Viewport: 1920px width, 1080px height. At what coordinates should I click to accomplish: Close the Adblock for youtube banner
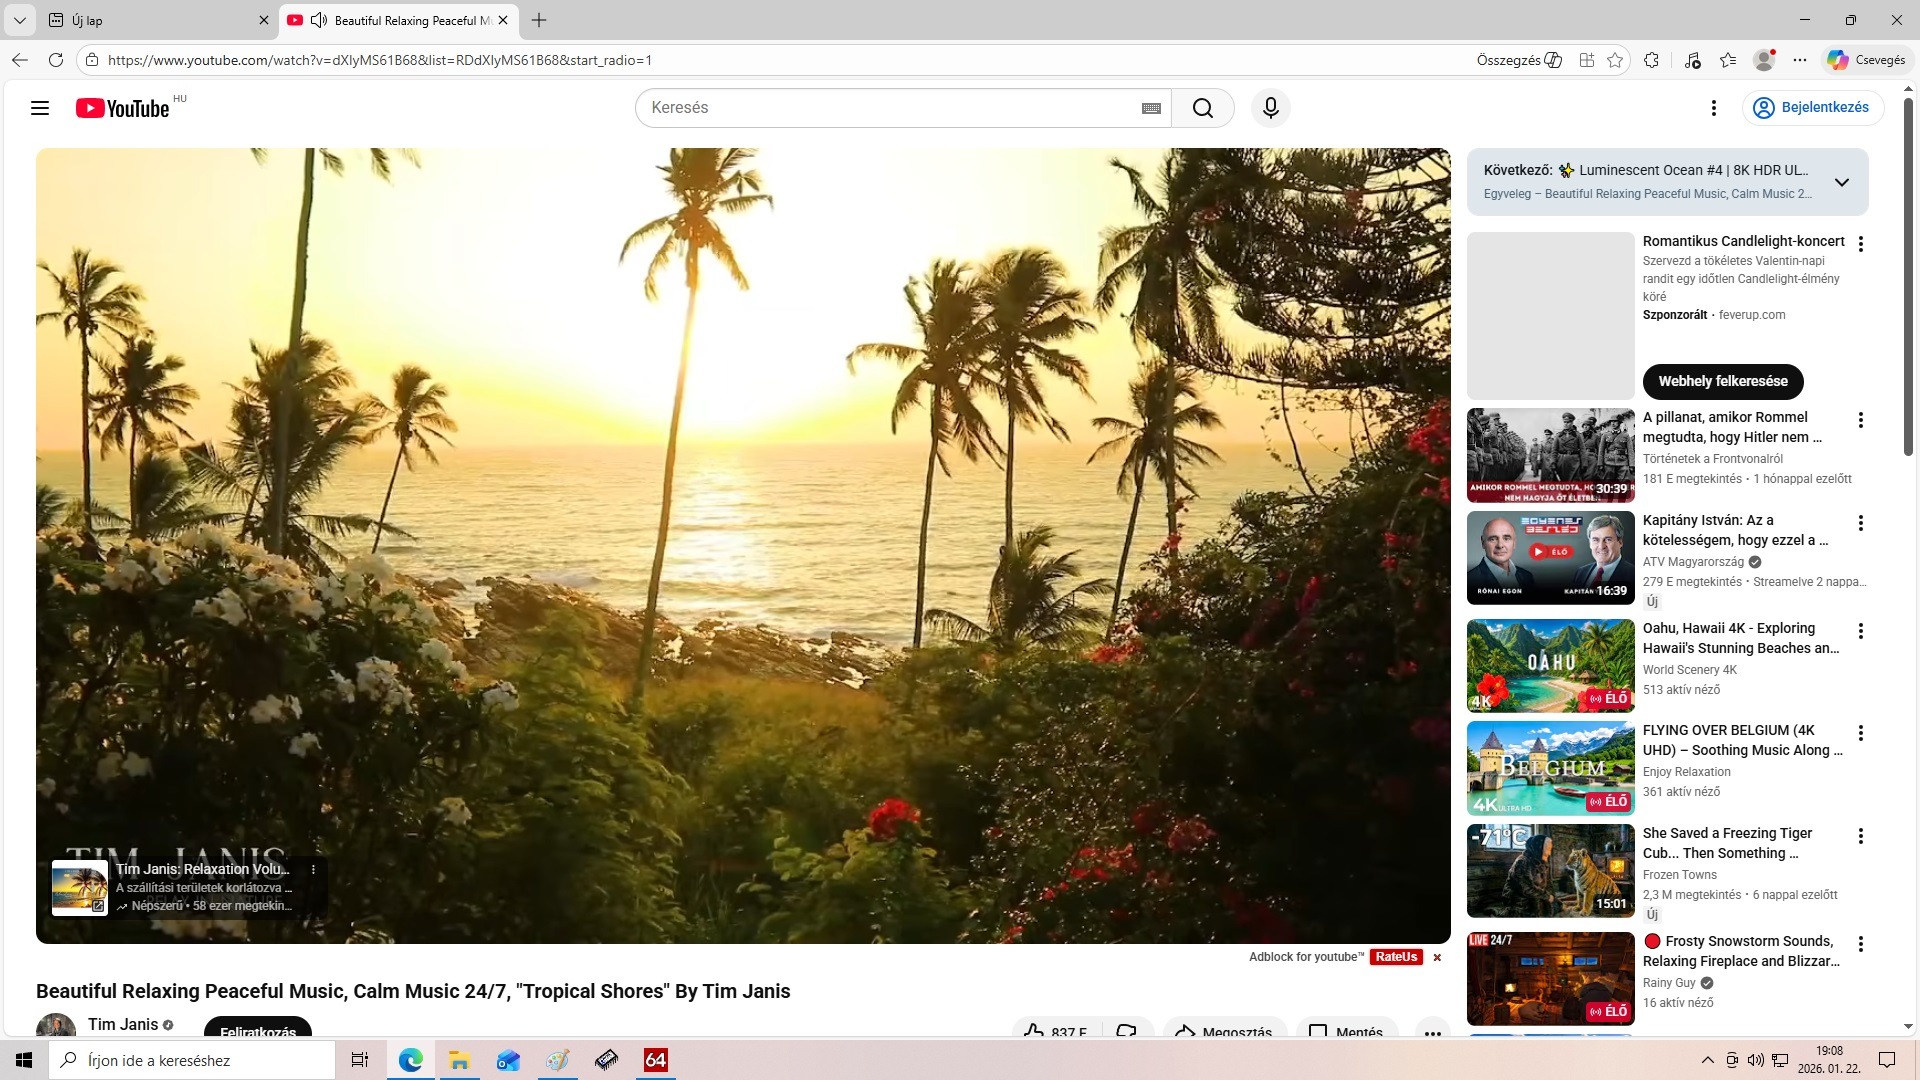coord(1437,958)
